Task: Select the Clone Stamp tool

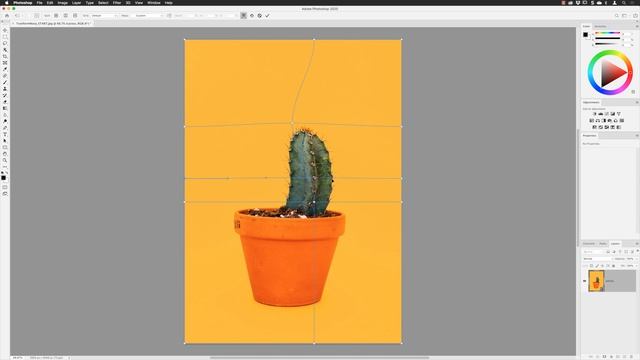Action: point(5,89)
